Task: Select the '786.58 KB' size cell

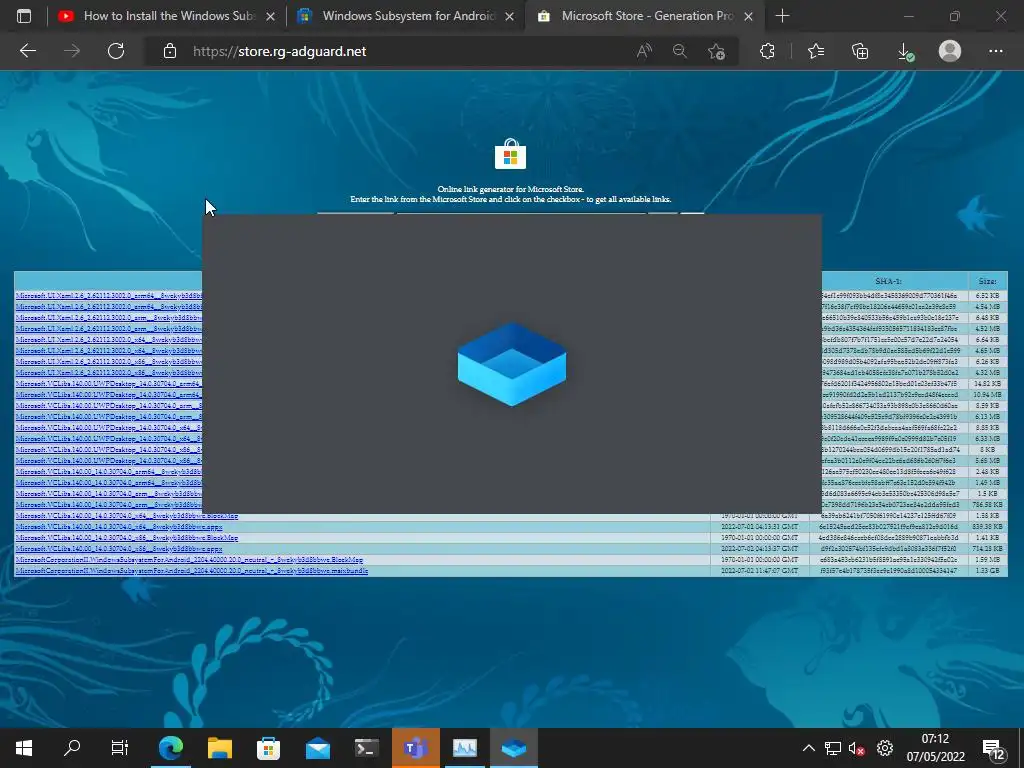Action: (x=987, y=505)
